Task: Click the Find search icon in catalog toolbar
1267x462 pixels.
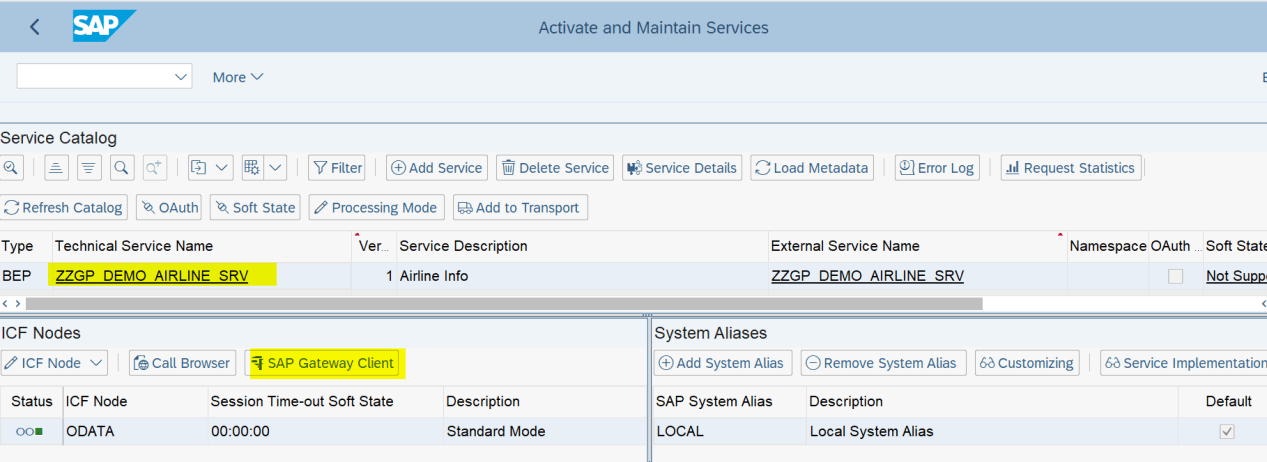Action: click(122, 168)
